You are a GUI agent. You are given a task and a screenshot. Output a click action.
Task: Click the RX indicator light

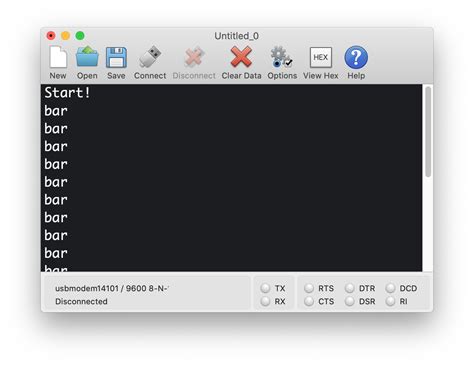pos(265,301)
